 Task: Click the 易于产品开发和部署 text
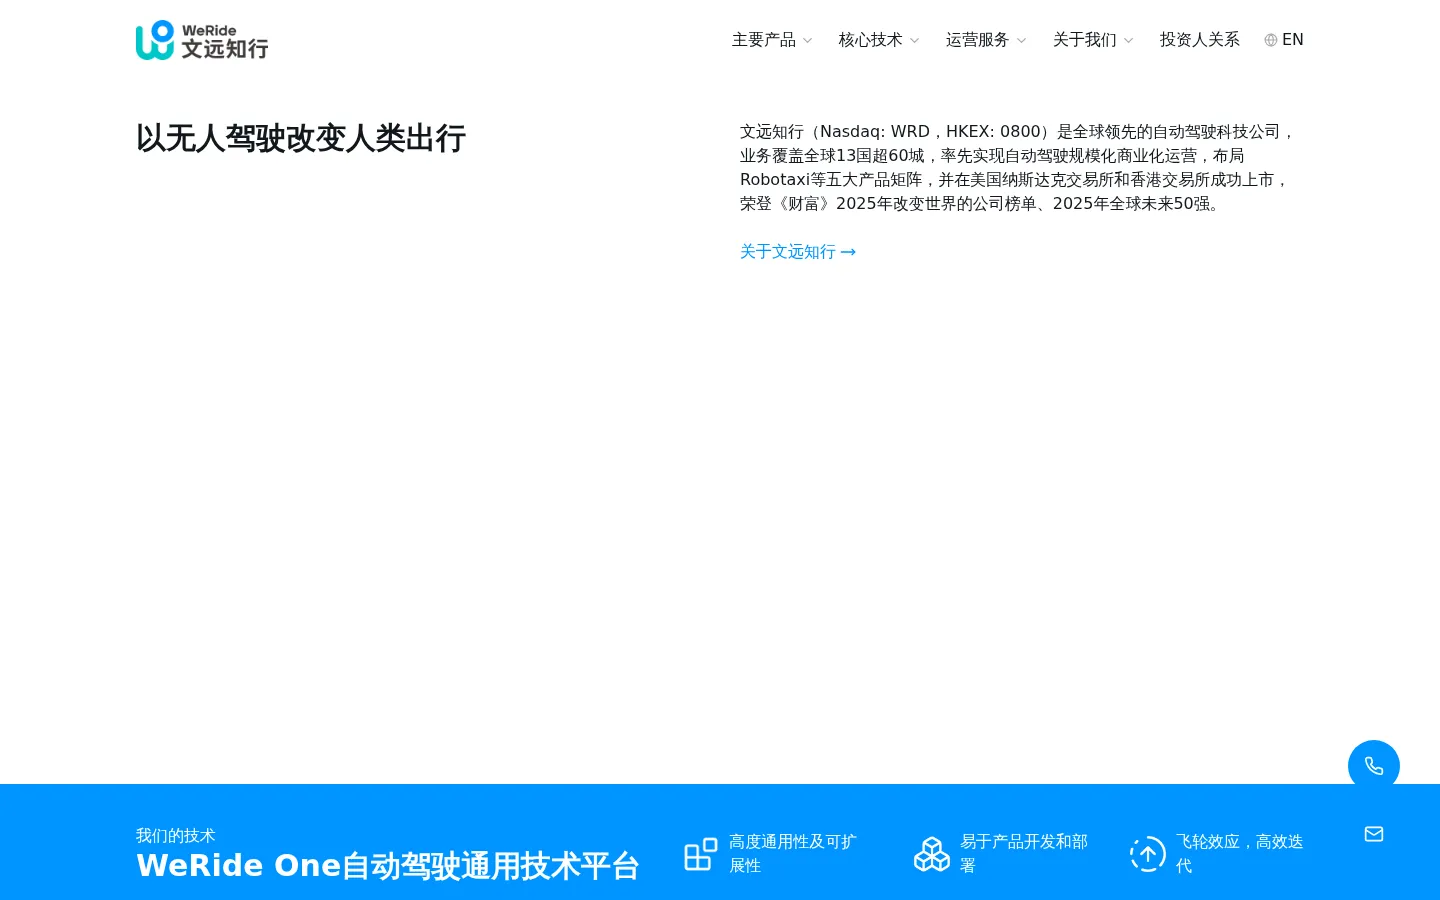(x=1025, y=854)
